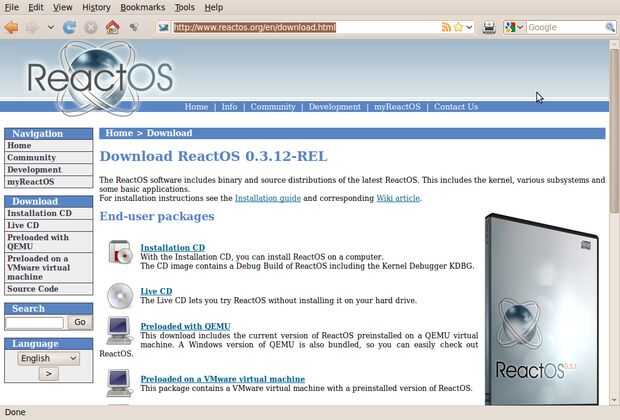
Task: Click the sidebar Search text field
Action: click(34, 323)
